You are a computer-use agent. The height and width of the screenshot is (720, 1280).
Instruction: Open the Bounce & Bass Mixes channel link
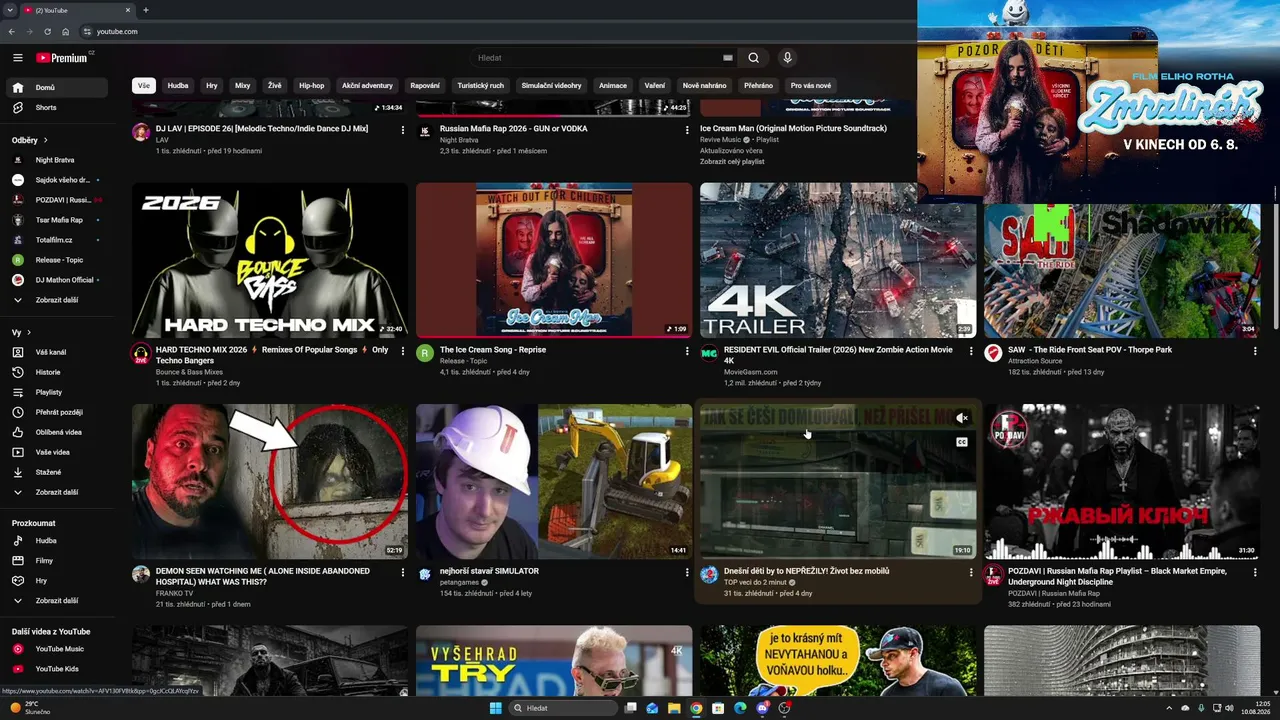189,372
